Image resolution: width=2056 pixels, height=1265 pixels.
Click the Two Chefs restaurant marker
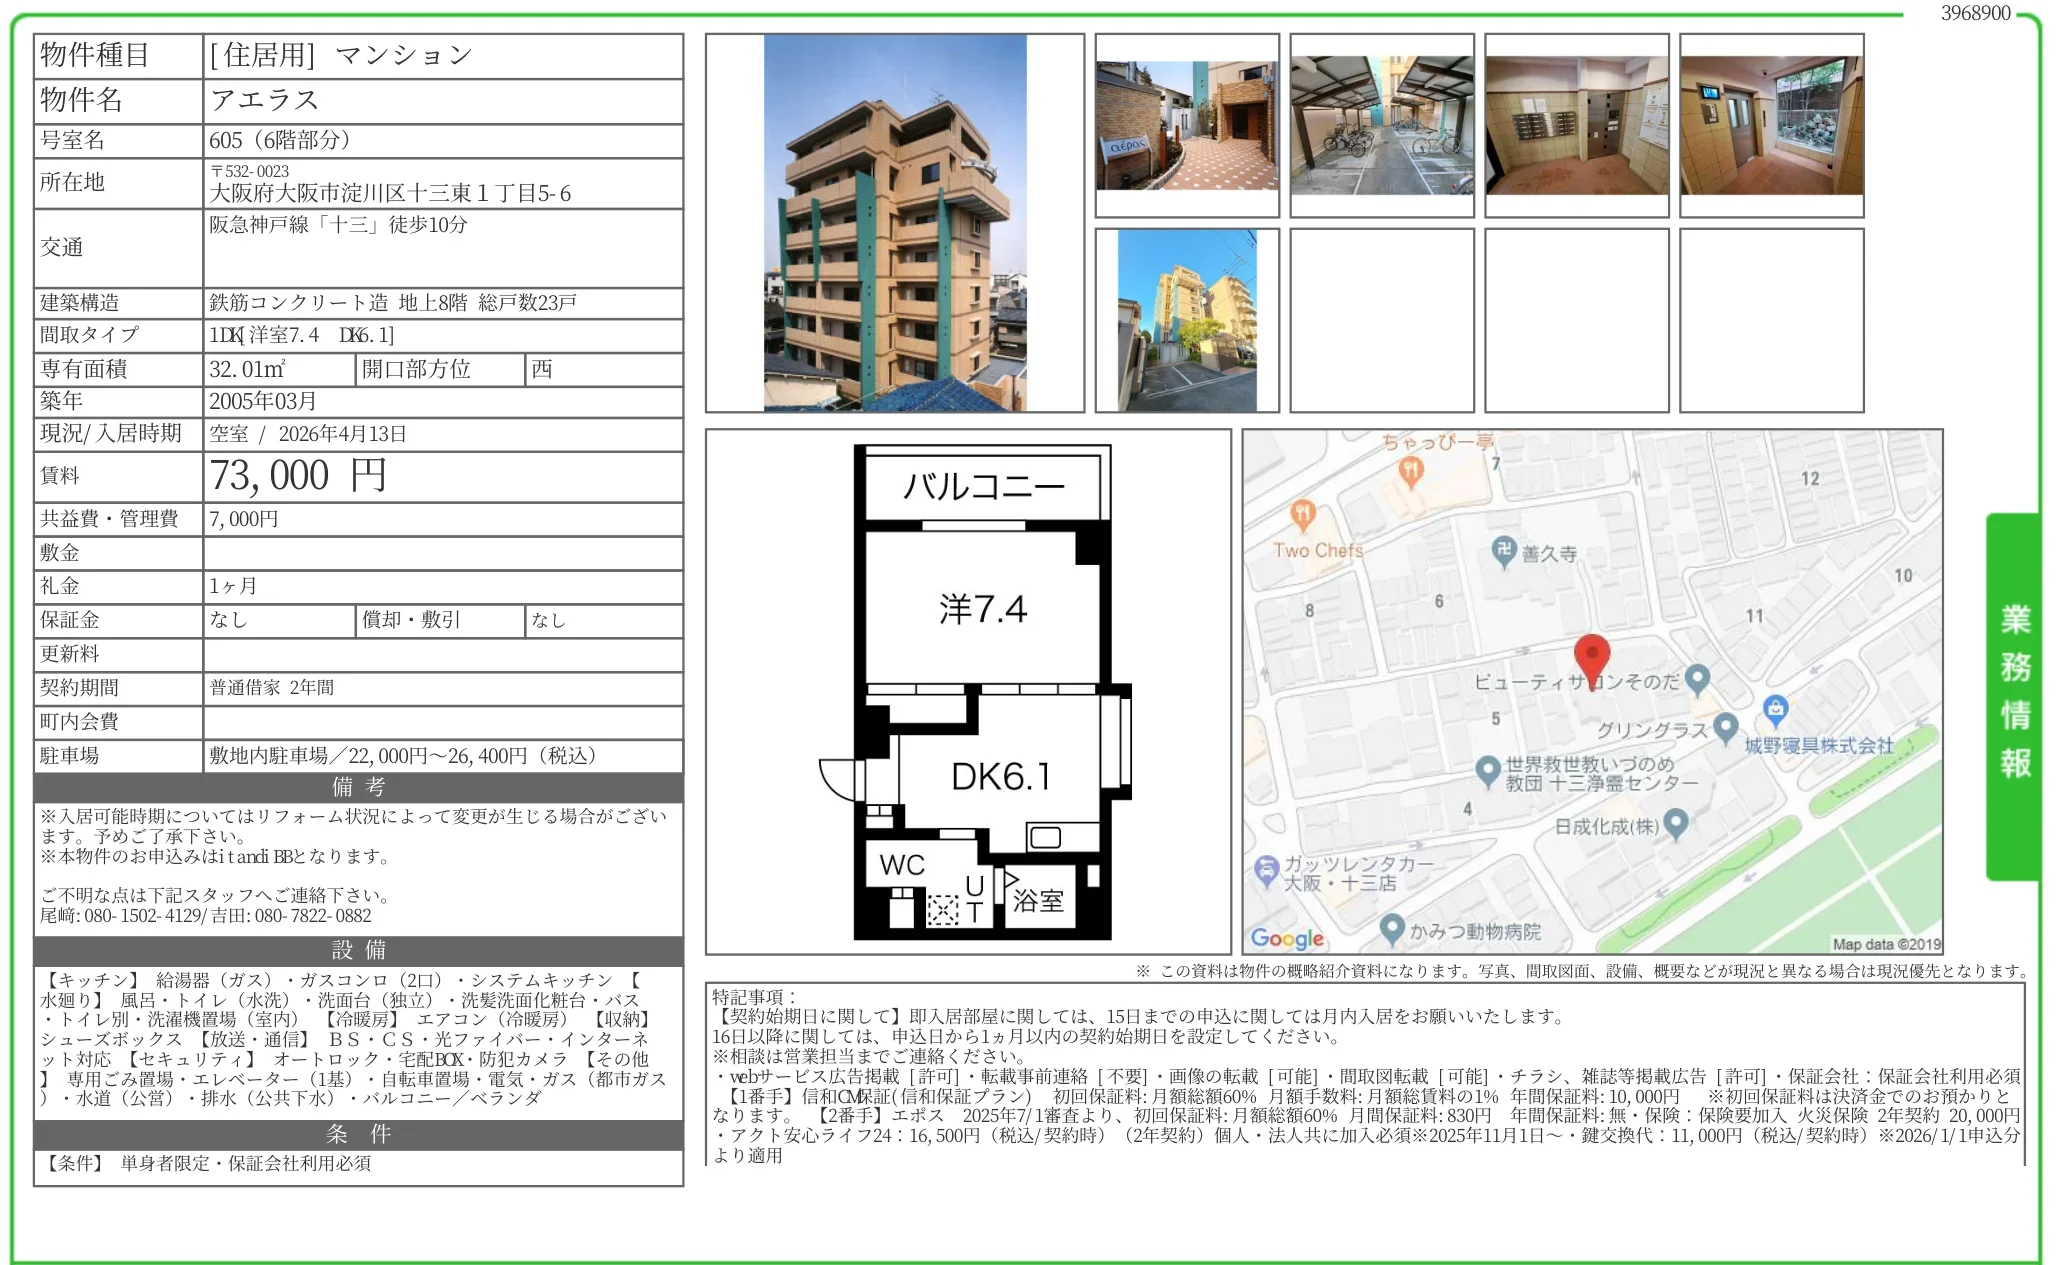1302,515
